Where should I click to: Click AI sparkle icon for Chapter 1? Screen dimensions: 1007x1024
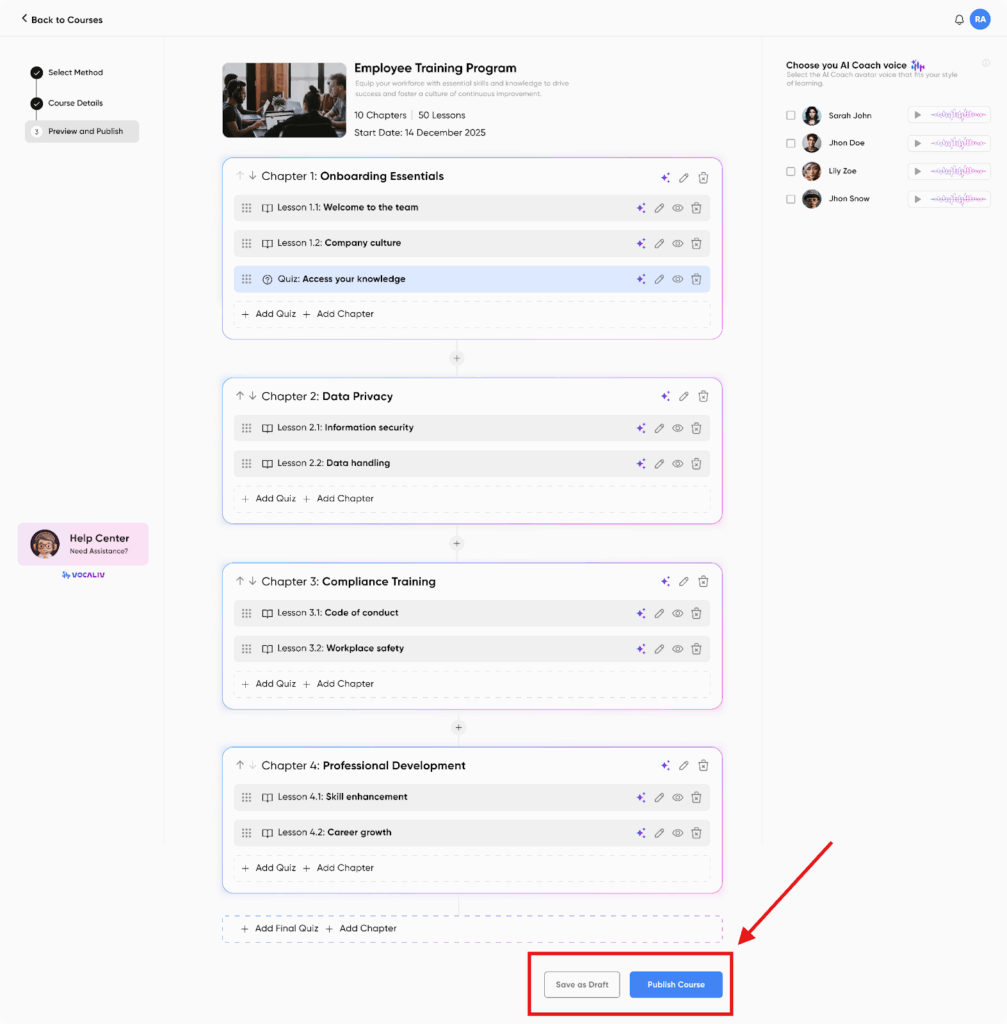(x=665, y=177)
